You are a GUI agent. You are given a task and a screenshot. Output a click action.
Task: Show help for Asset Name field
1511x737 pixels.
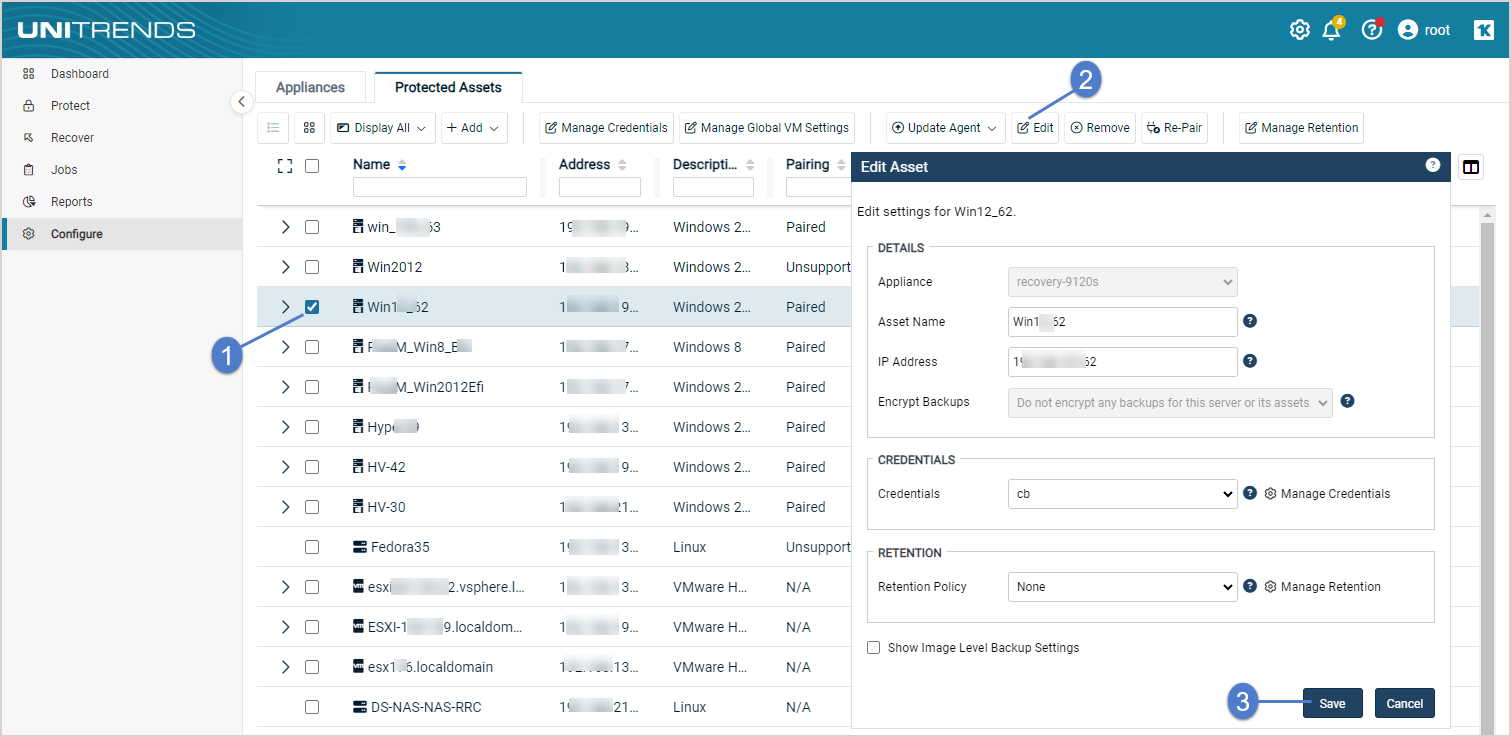point(1249,321)
